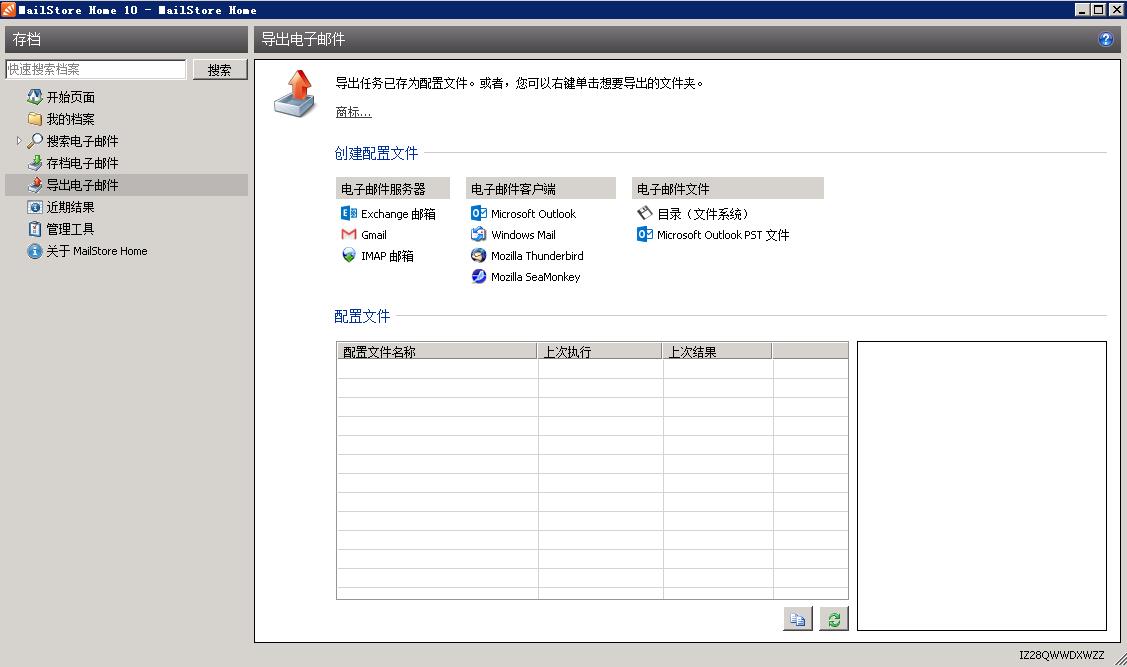Open help via the blue question mark
This screenshot has height=667, width=1127.
[x=1105, y=40]
